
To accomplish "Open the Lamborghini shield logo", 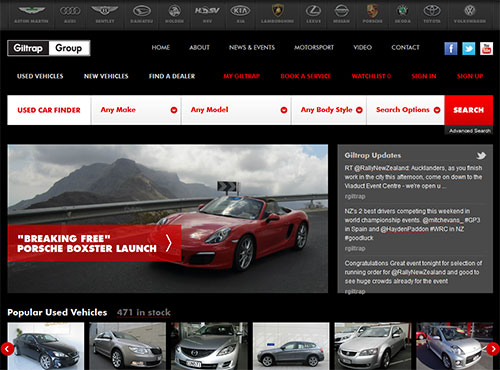I will coord(277,14).
